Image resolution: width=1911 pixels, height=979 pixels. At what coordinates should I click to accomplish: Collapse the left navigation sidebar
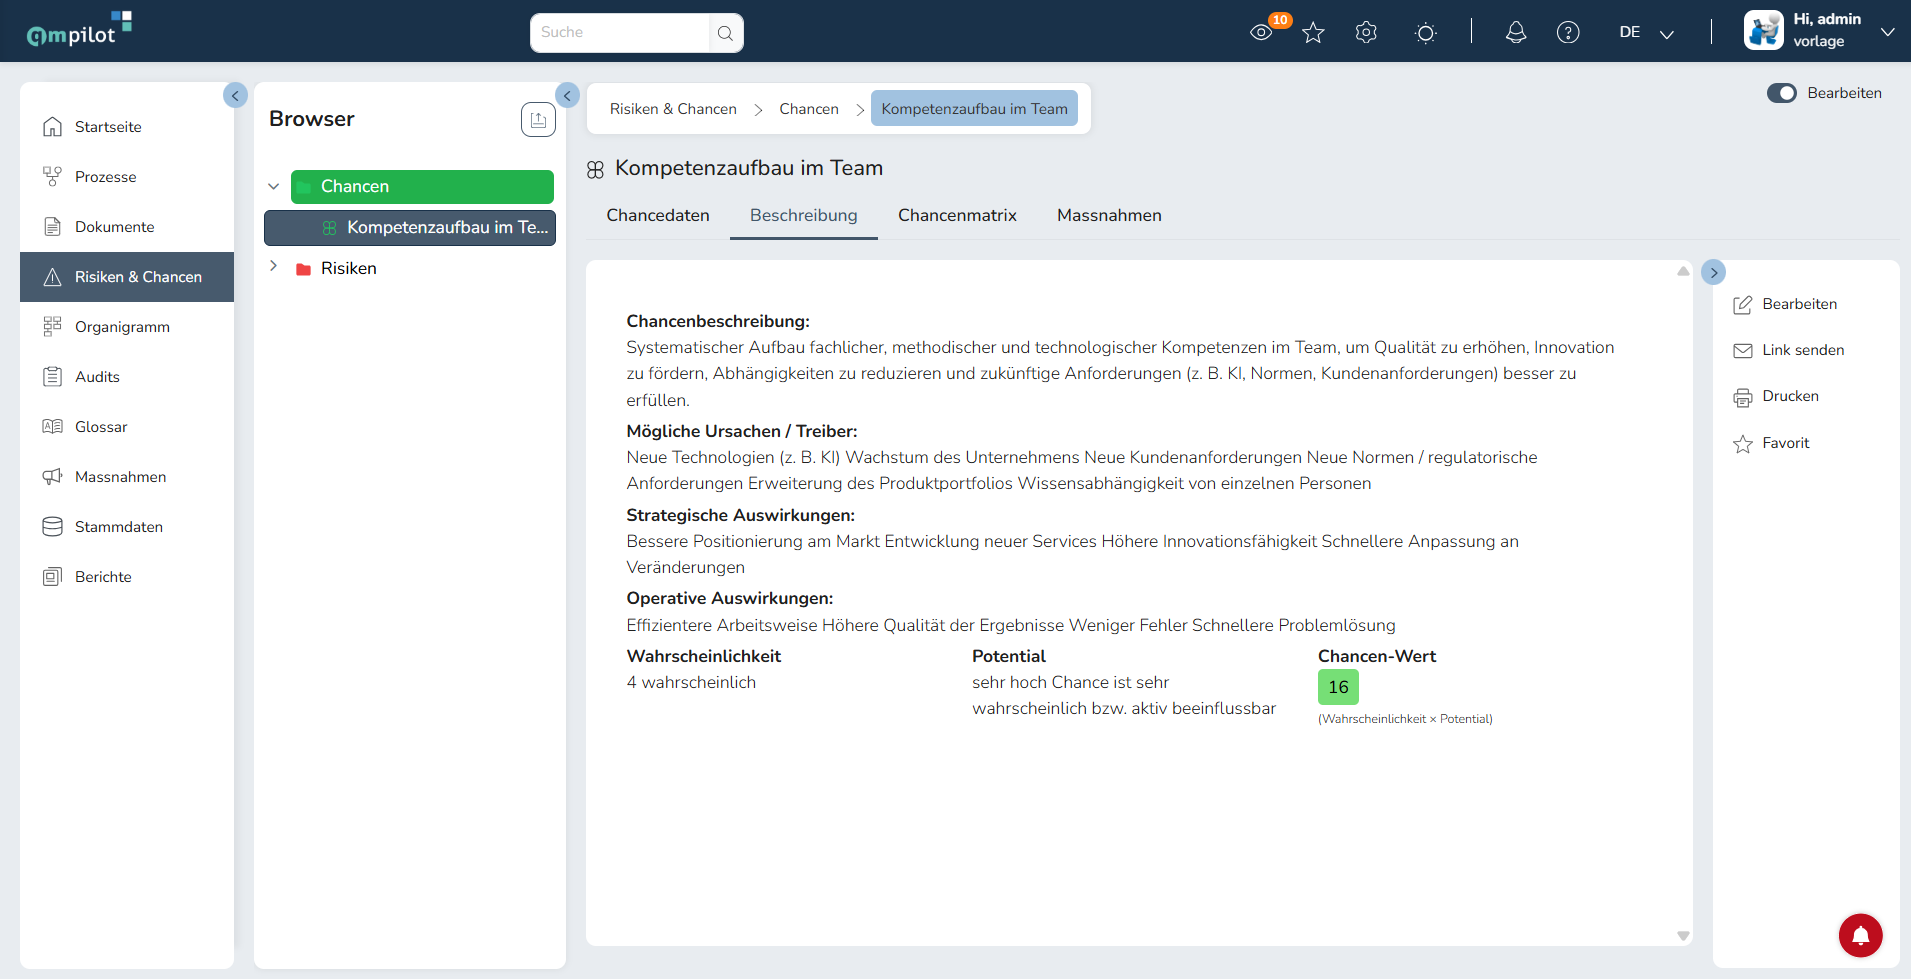[x=235, y=95]
